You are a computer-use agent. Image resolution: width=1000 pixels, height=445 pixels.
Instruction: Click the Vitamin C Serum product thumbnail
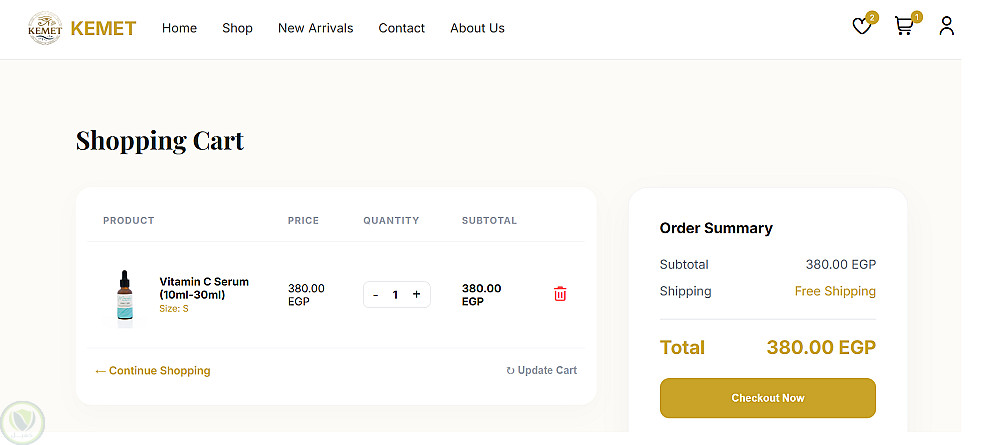[125, 297]
